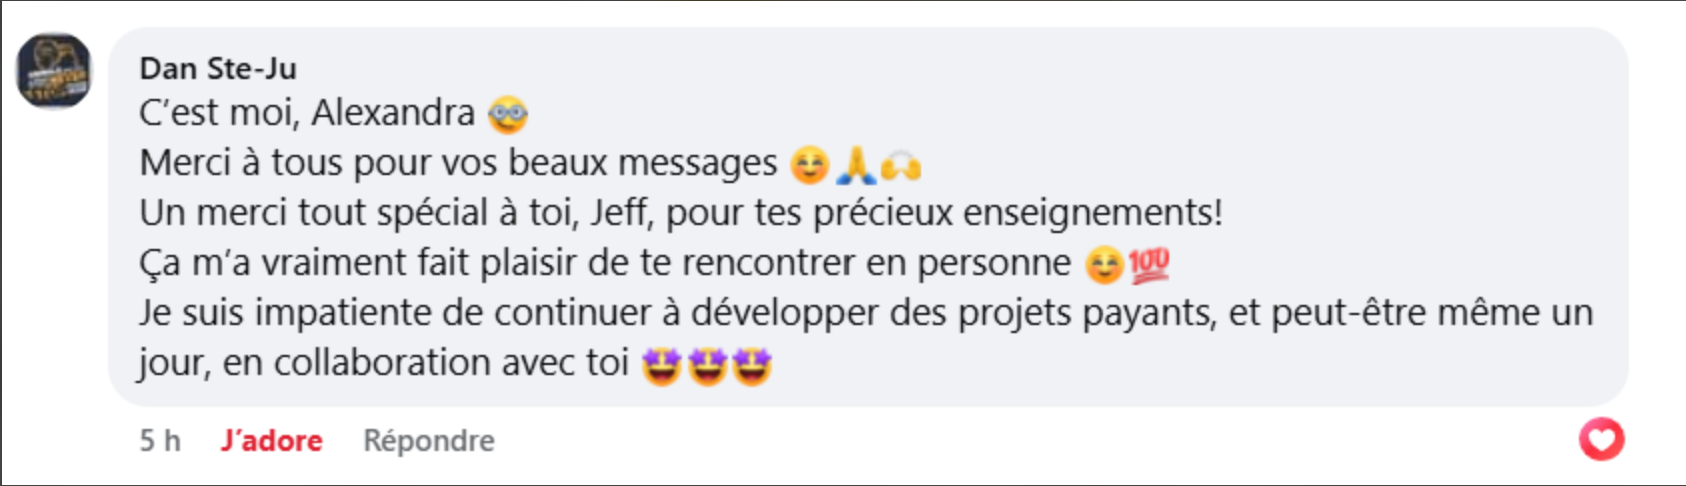The width and height of the screenshot is (1686, 486).
Task: Click "collaboration avec toi" text
Action: 451,362
